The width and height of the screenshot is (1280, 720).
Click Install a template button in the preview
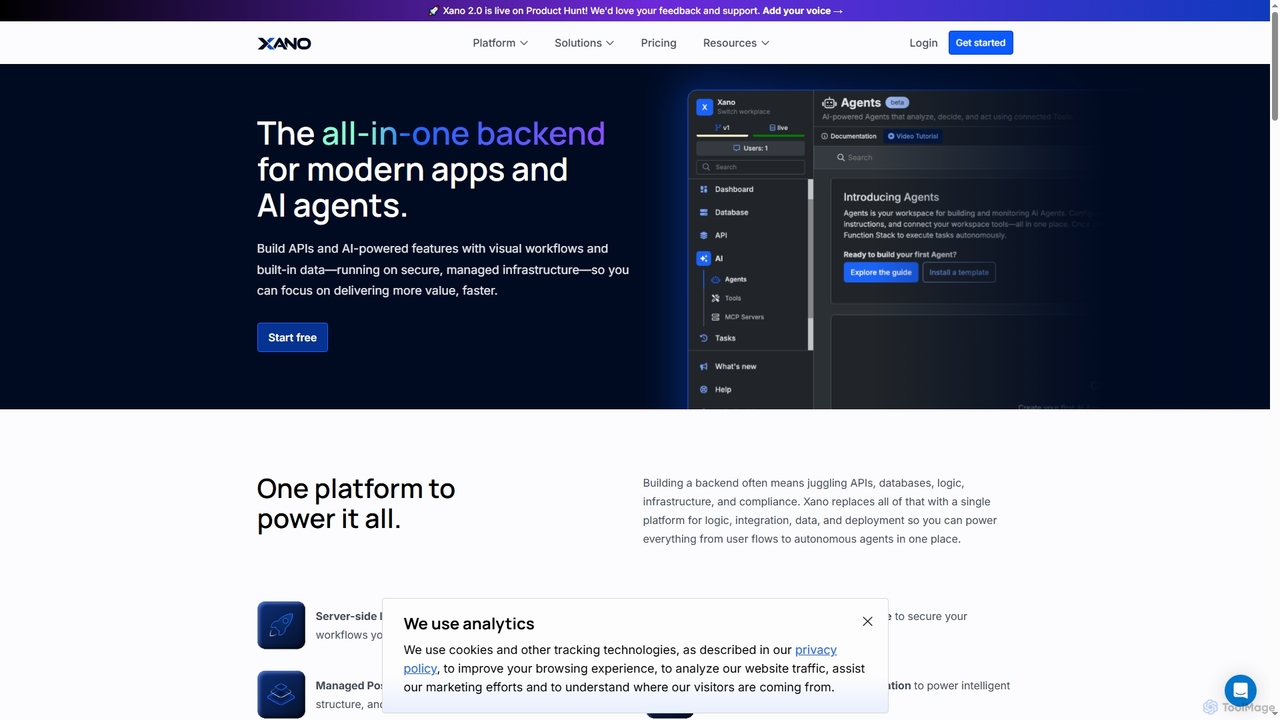coord(959,272)
